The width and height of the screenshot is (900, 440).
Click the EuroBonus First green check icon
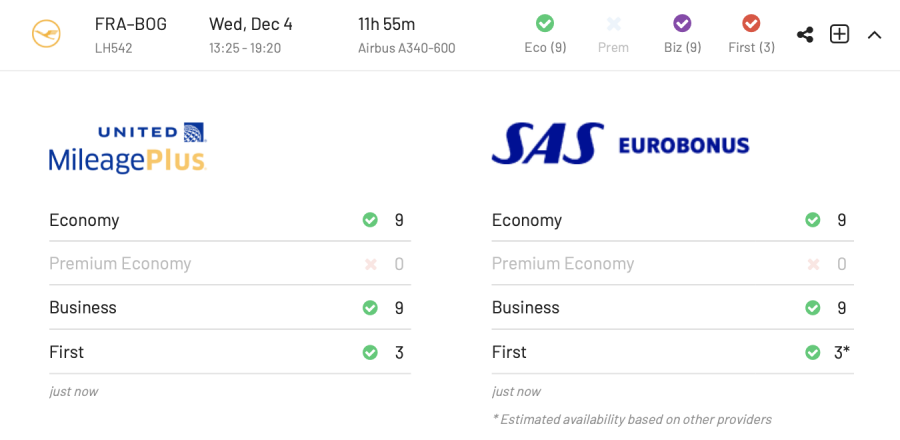point(813,352)
